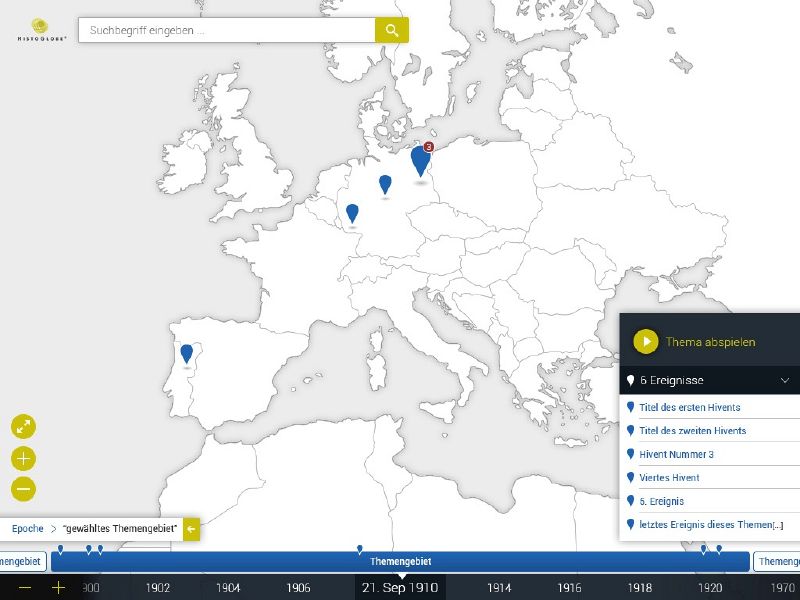Click "gewähltes Themengebiet" breadcrumb text
Image resolution: width=800 pixels, height=600 pixels.
tap(120, 529)
